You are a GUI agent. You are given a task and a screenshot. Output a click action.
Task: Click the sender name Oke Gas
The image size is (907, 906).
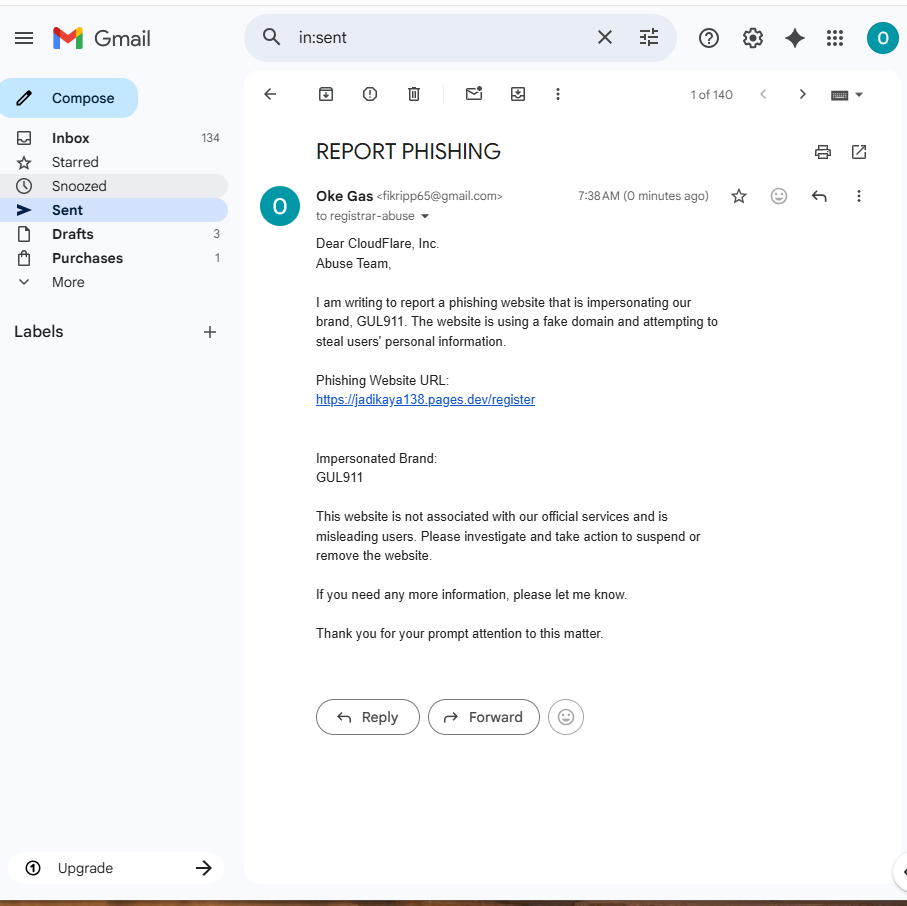coord(344,196)
